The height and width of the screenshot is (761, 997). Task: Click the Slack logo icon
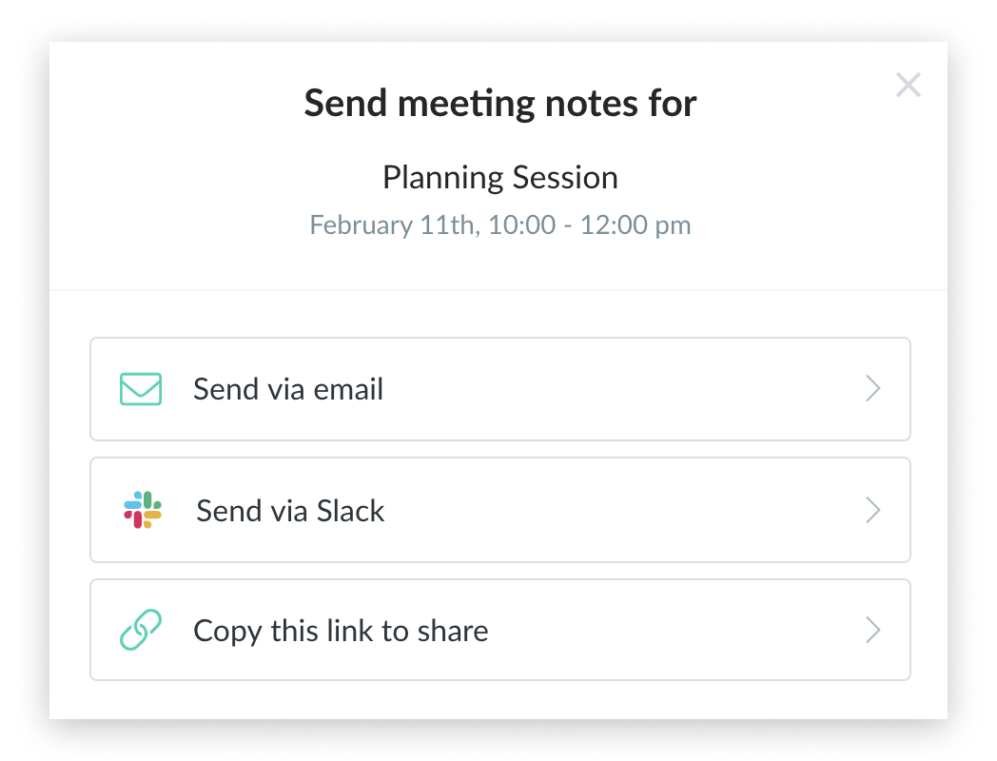(143, 510)
